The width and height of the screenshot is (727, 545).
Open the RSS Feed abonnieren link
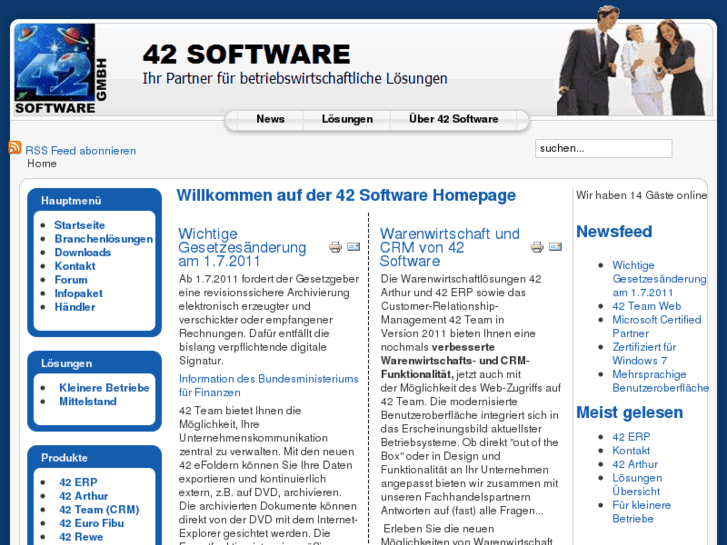(81, 151)
